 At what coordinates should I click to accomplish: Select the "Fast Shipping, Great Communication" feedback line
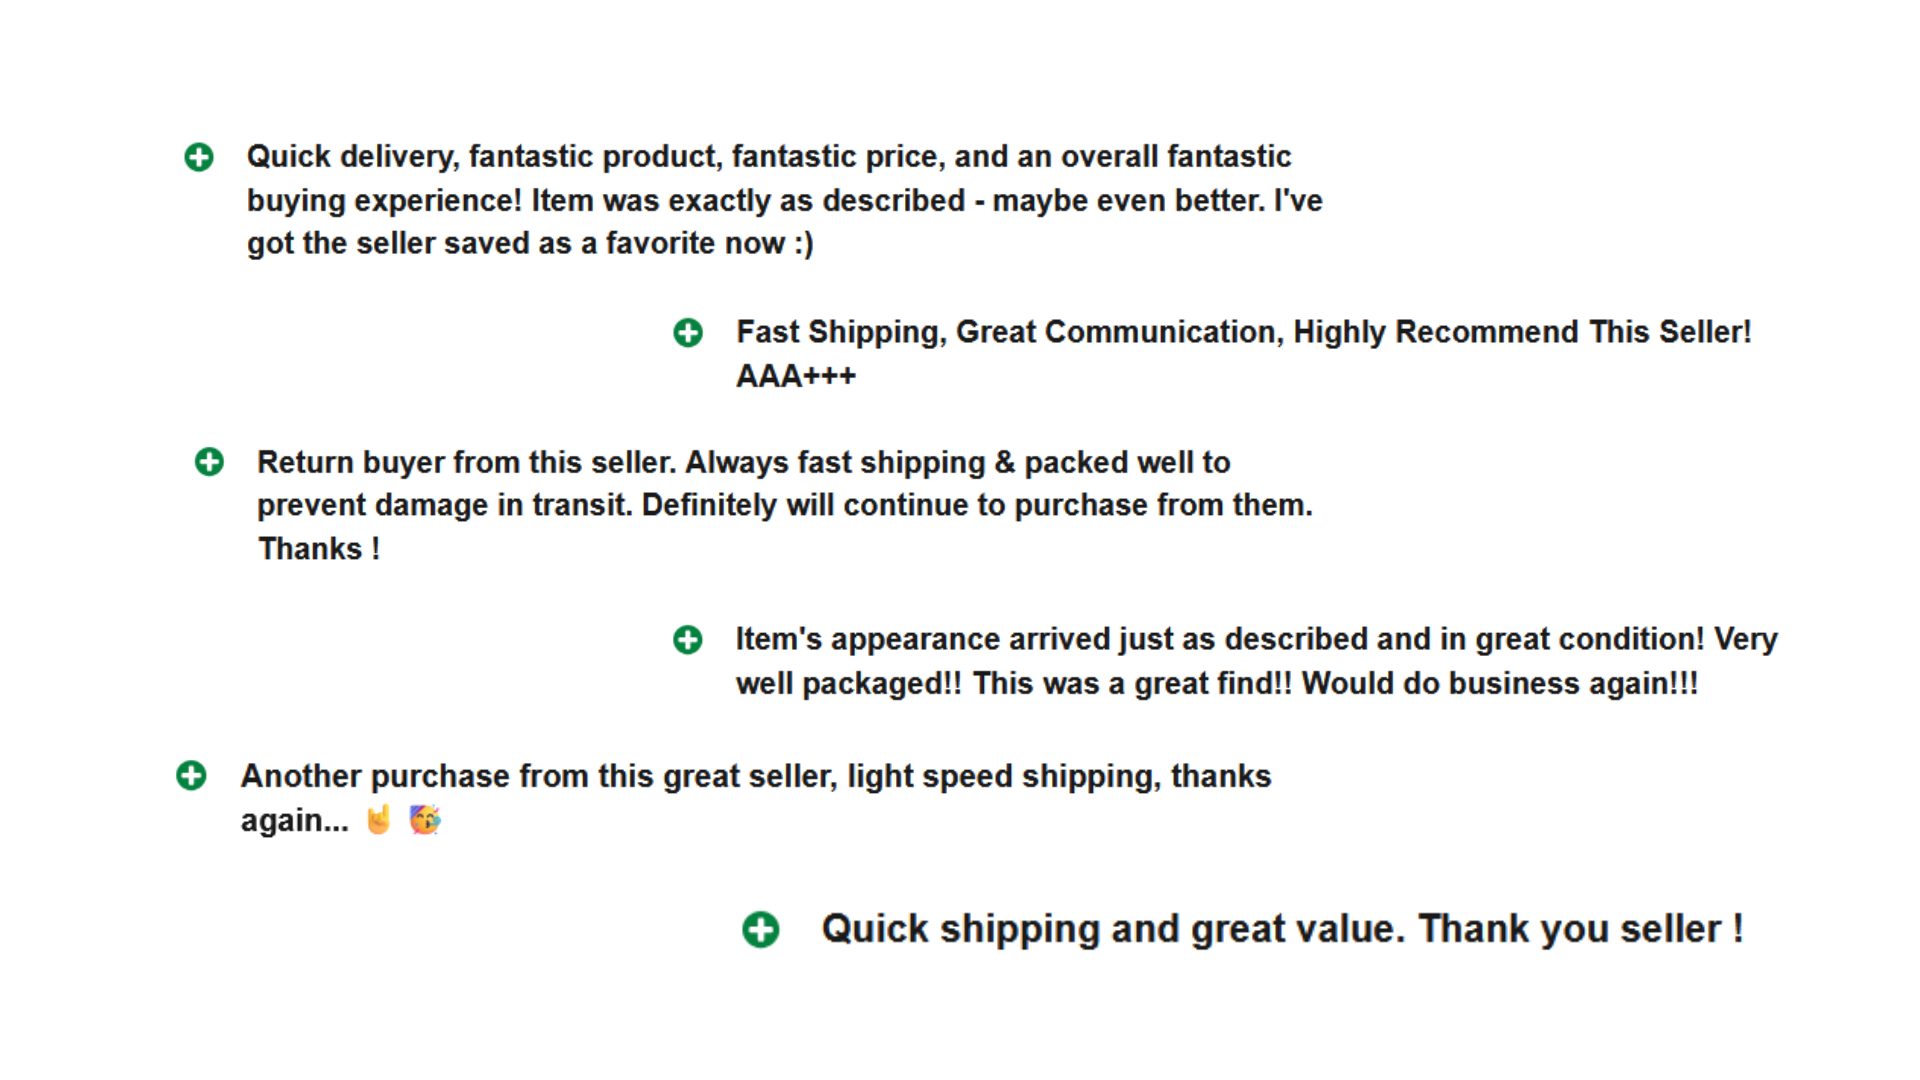(x=1244, y=333)
